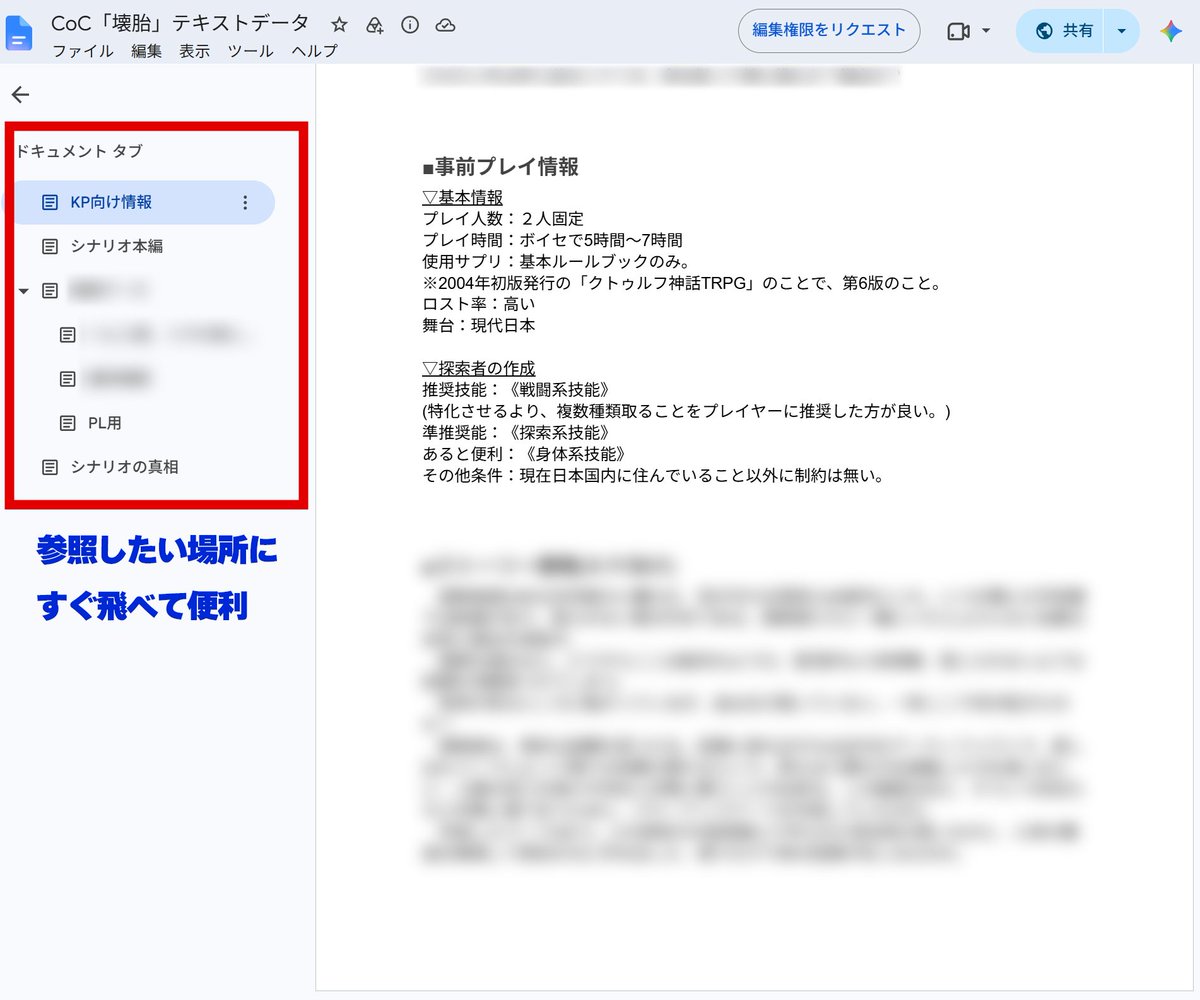Open the ツール menu
Screen dimensions: 1200x1000
(250, 51)
